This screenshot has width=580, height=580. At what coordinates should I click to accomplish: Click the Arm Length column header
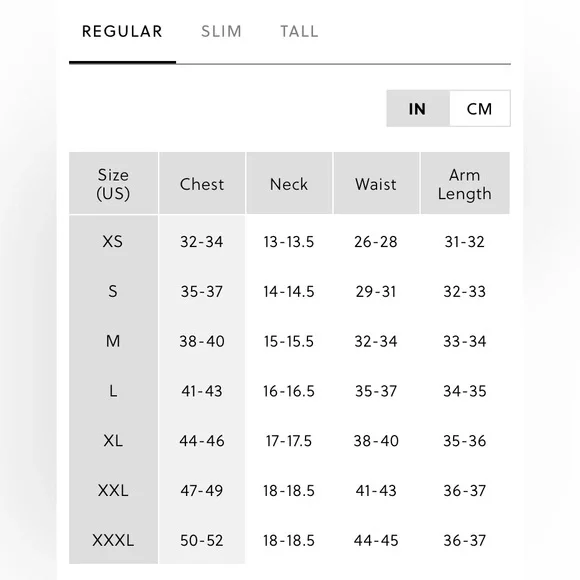(465, 183)
